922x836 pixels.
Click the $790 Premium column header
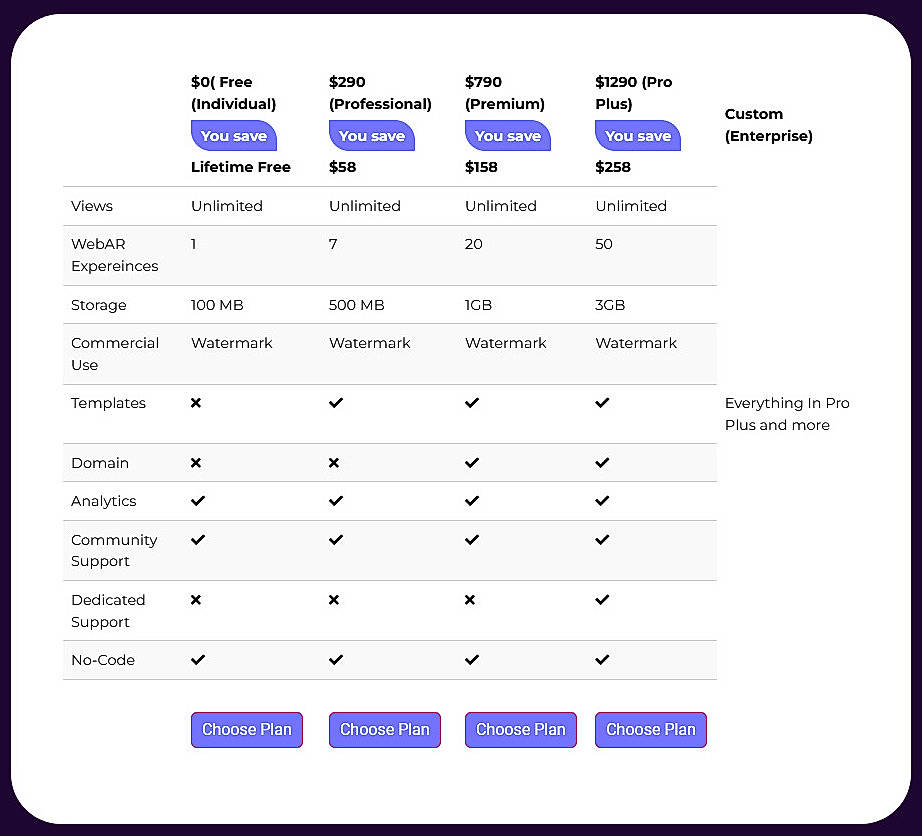tap(504, 93)
